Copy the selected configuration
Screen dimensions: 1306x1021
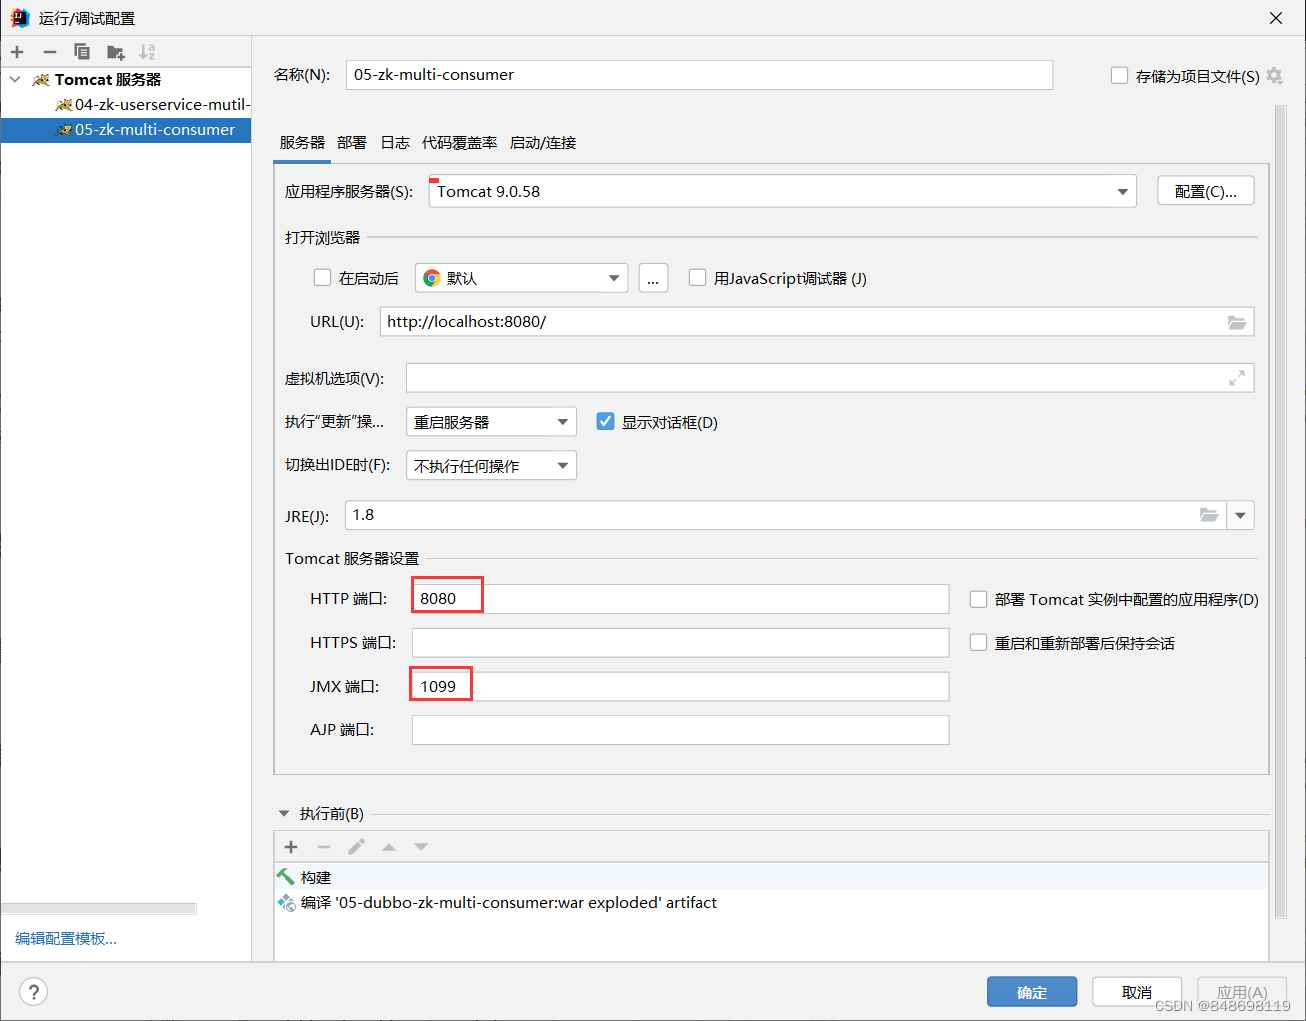pos(82,52)
